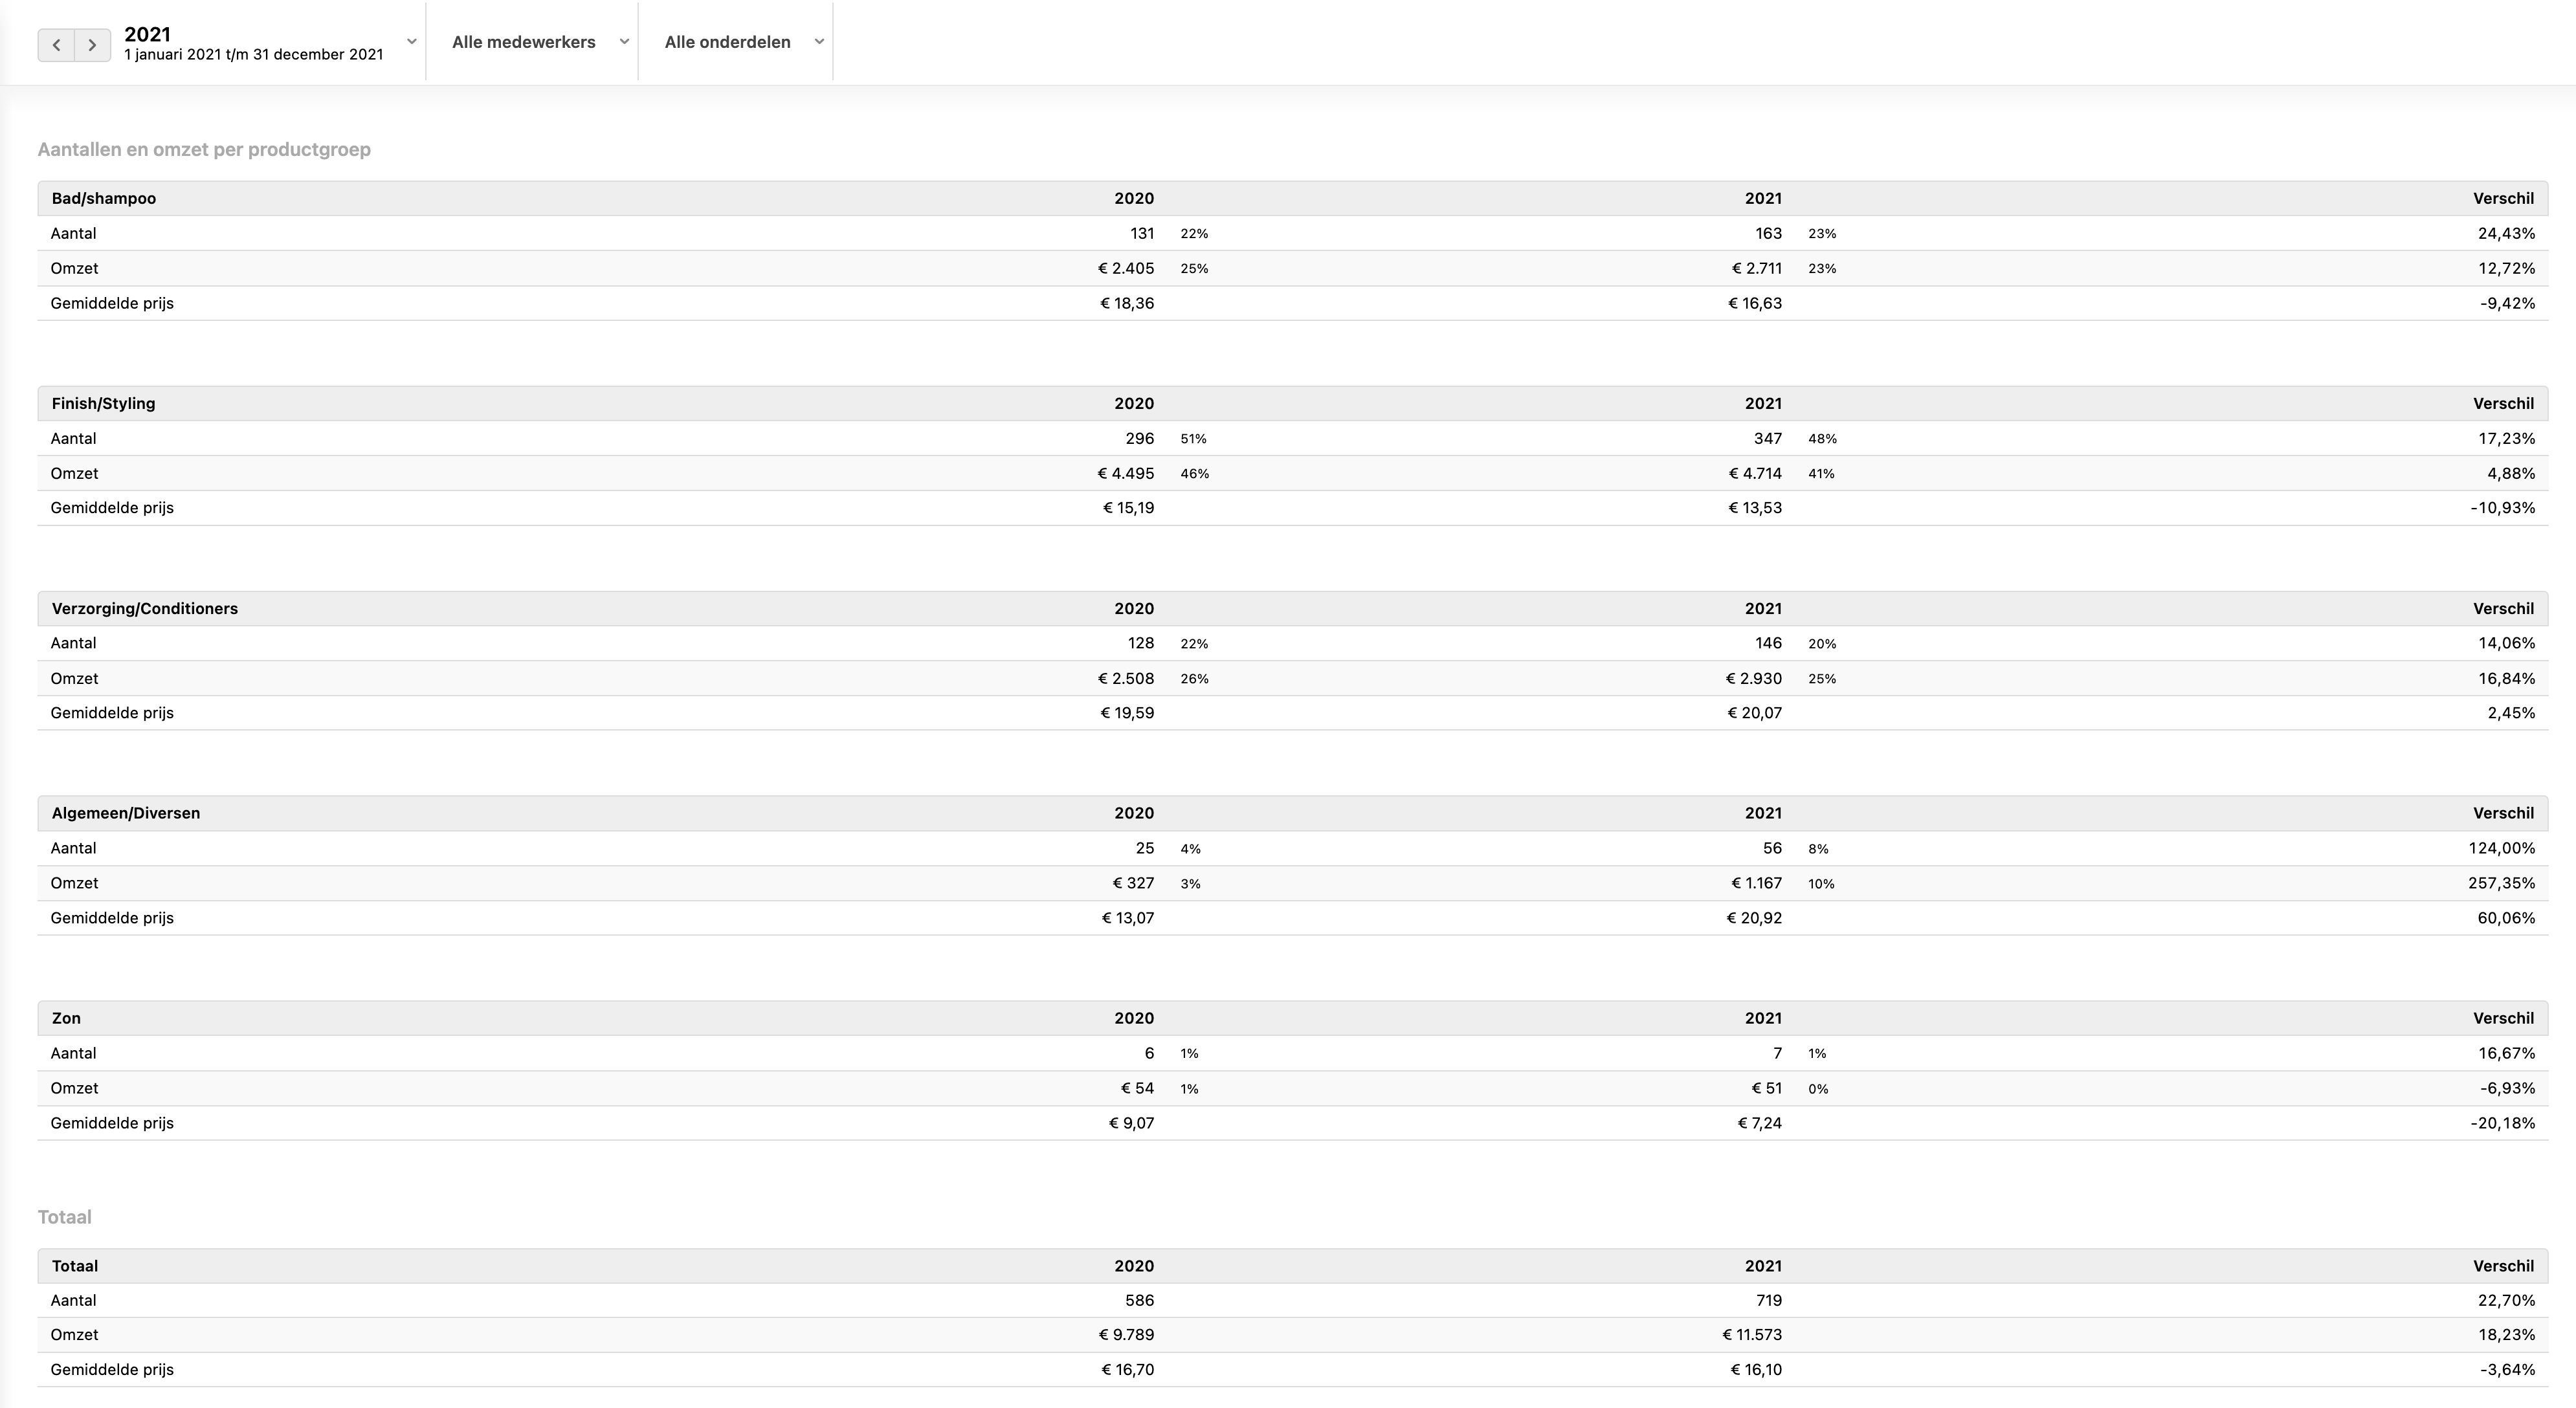Click the Totaal Omzet value € 11.573
Viewport: 2576px width, 1408px height.
[1752, 1335]
